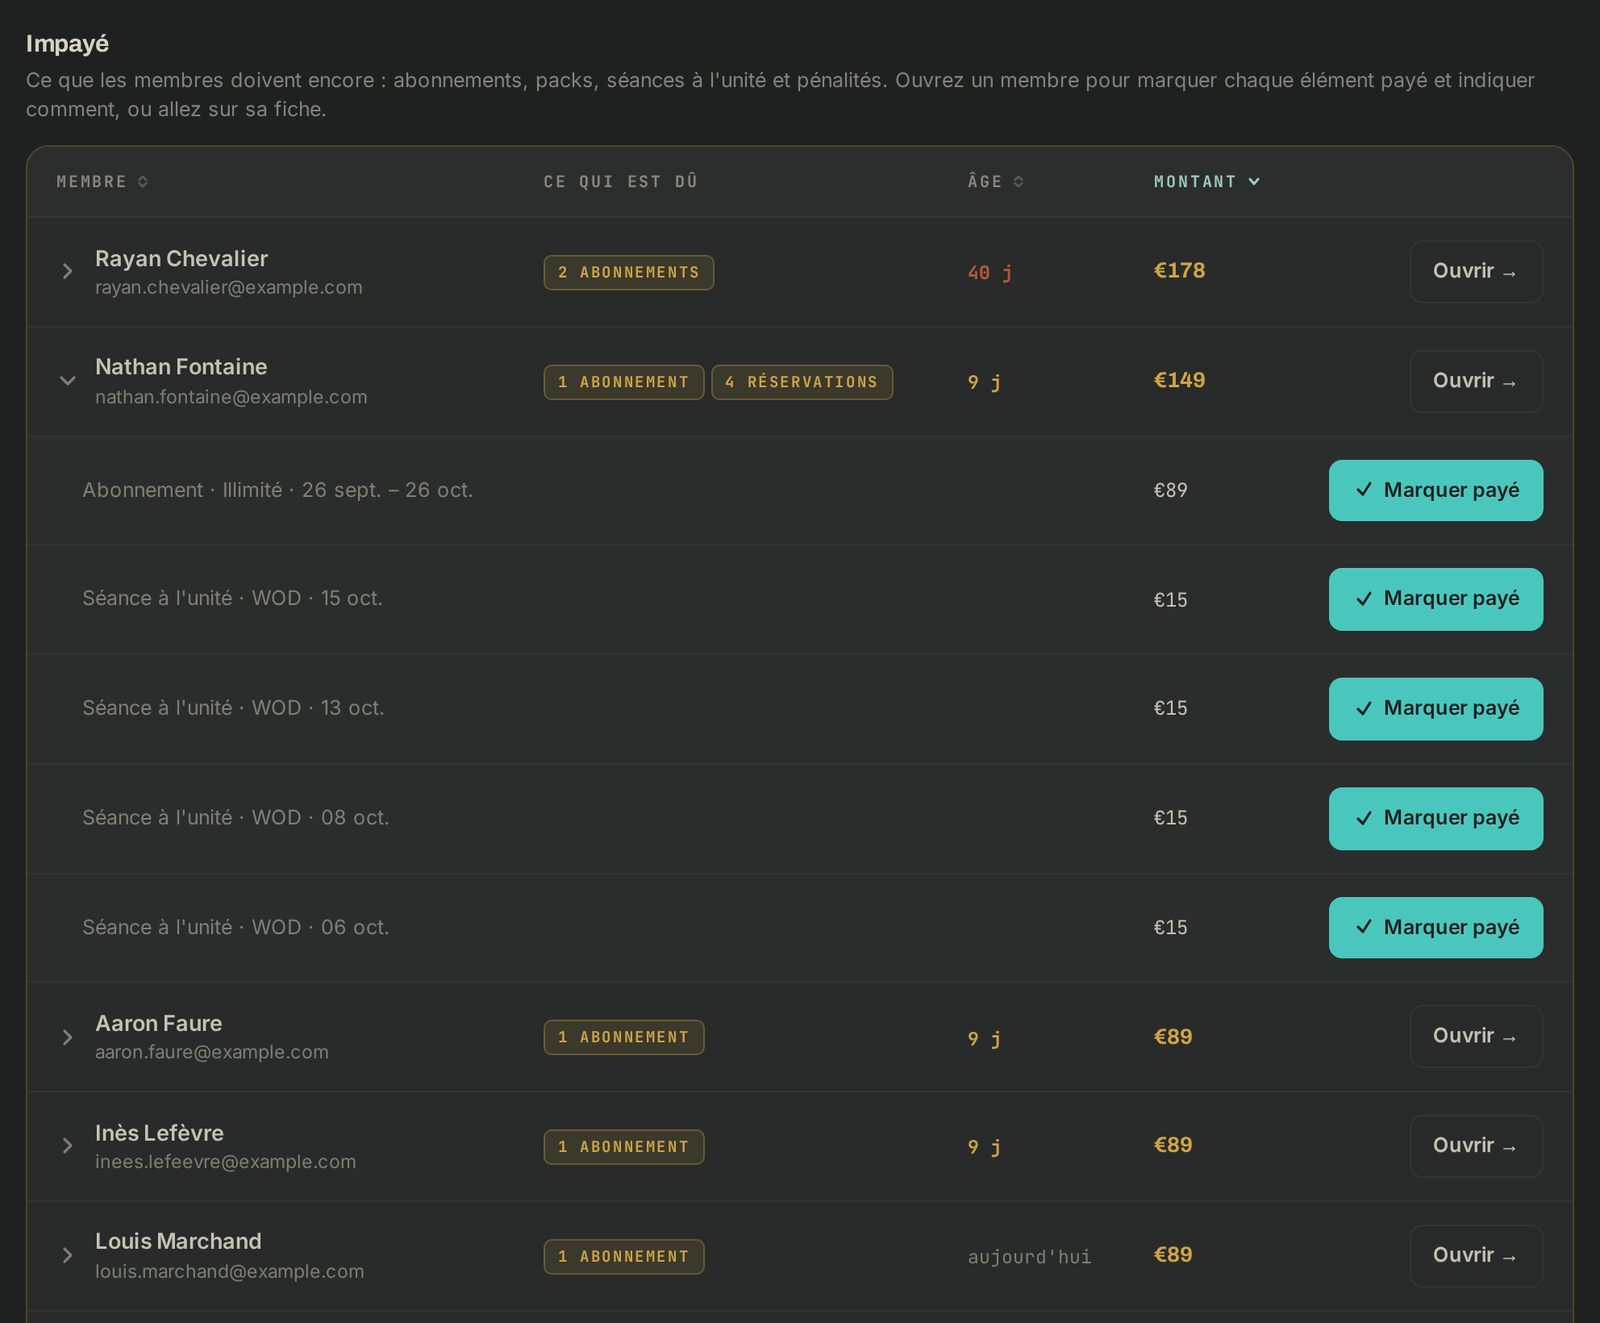Mark Illimité abonnement 26 sept. as paid
Viewport: 1600px width, 1323px height.
[x=1436, y=490]
